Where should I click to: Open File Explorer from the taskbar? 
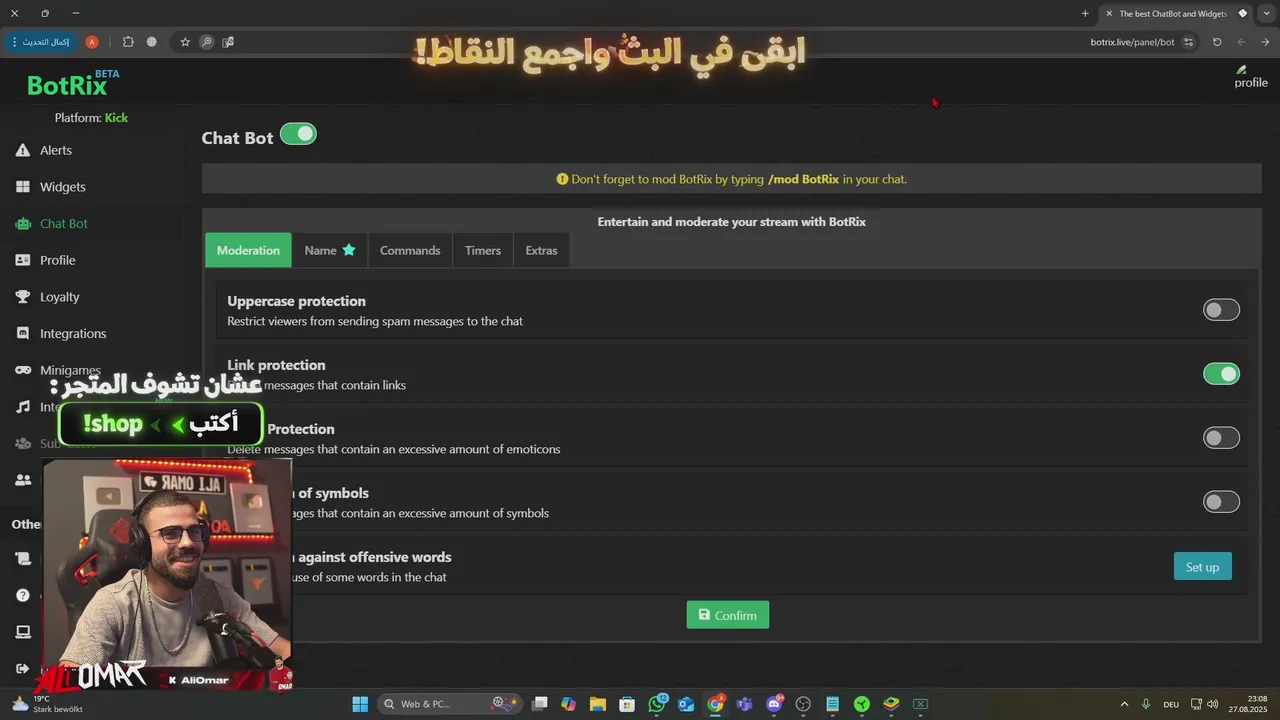598,704
